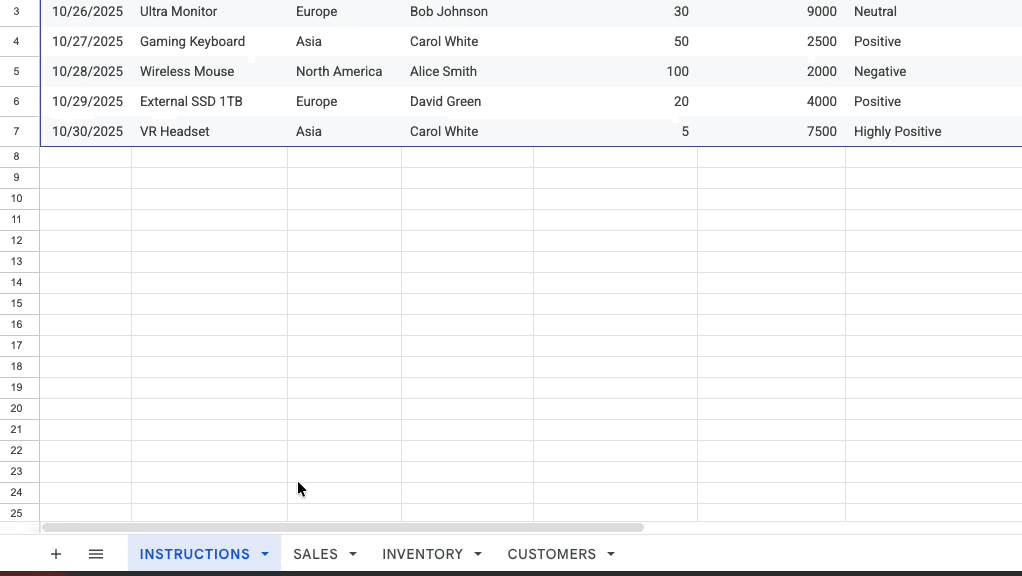Viewport: 1022px width, 576px height.
Task: Select Positive in the Gaming Keyboard row
Action: pos(933,42)
